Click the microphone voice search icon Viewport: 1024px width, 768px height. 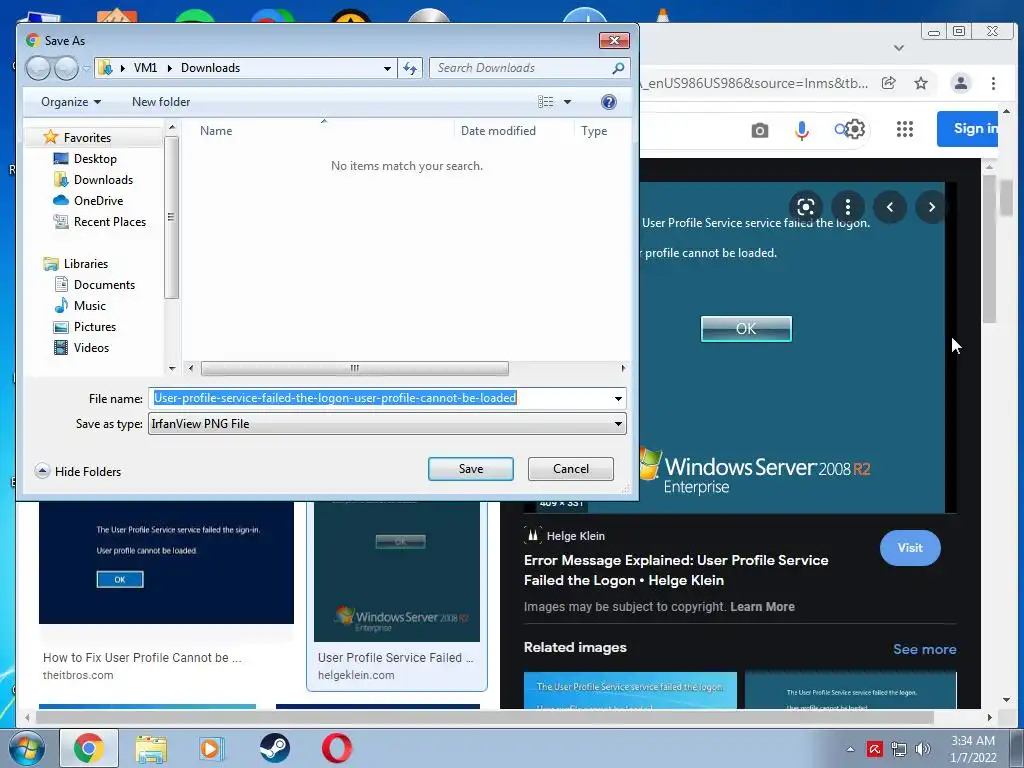point(802,131)
